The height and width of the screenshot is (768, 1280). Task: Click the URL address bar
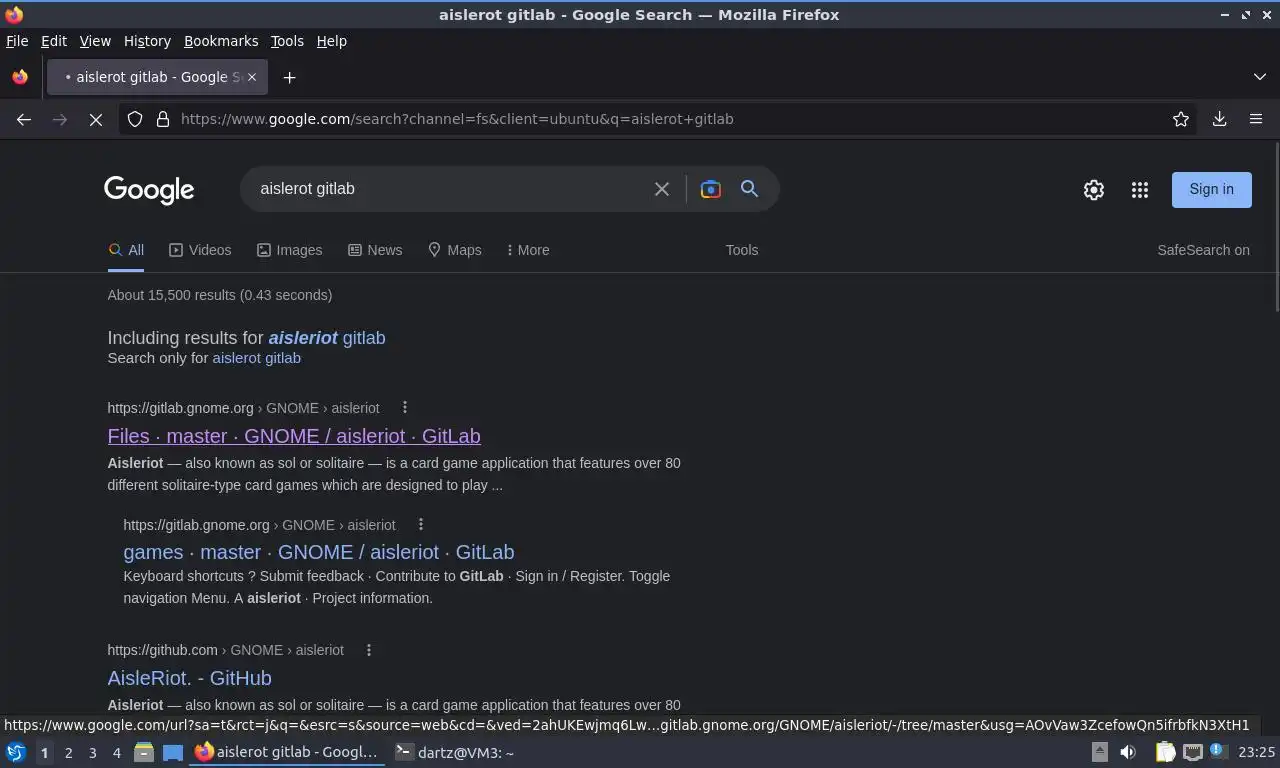pos(660,119)
